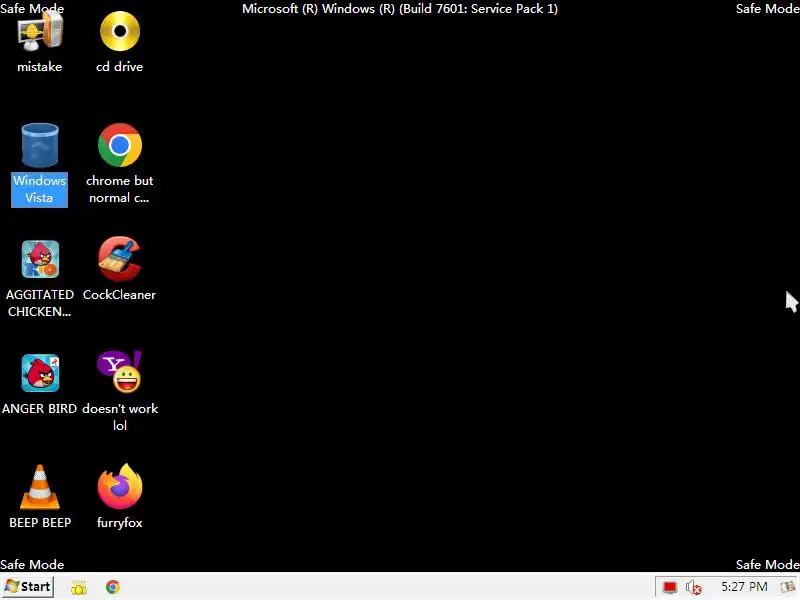
Task: Click the muted speaker tray icon
Action: click(x=693, y=588)
